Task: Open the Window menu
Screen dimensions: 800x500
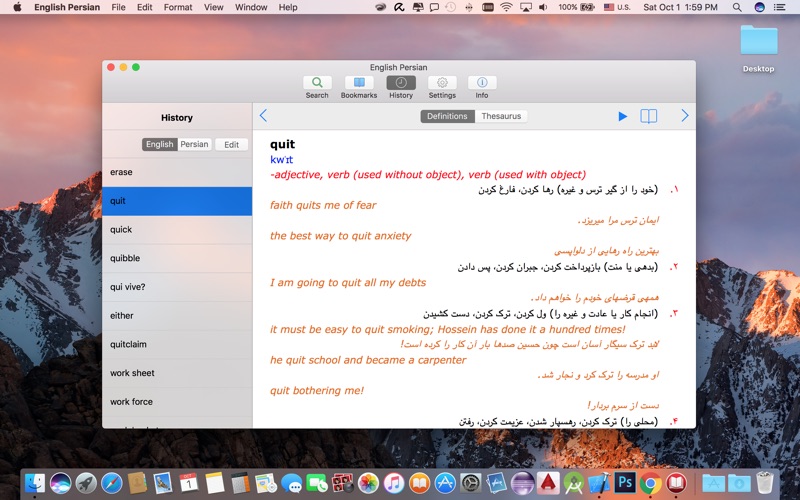Action: (251, 7)
